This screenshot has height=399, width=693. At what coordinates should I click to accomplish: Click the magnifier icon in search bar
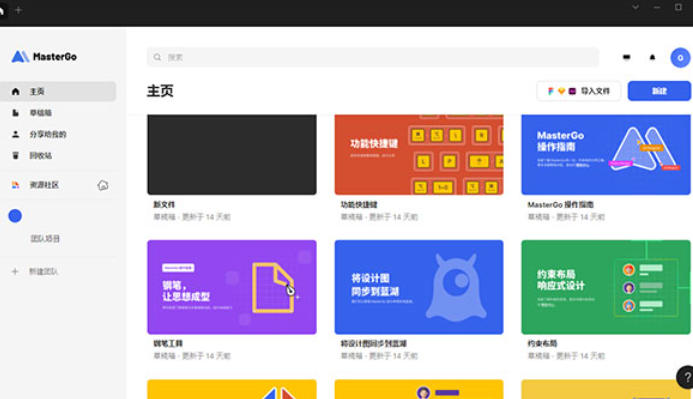(x=157, y=57)
